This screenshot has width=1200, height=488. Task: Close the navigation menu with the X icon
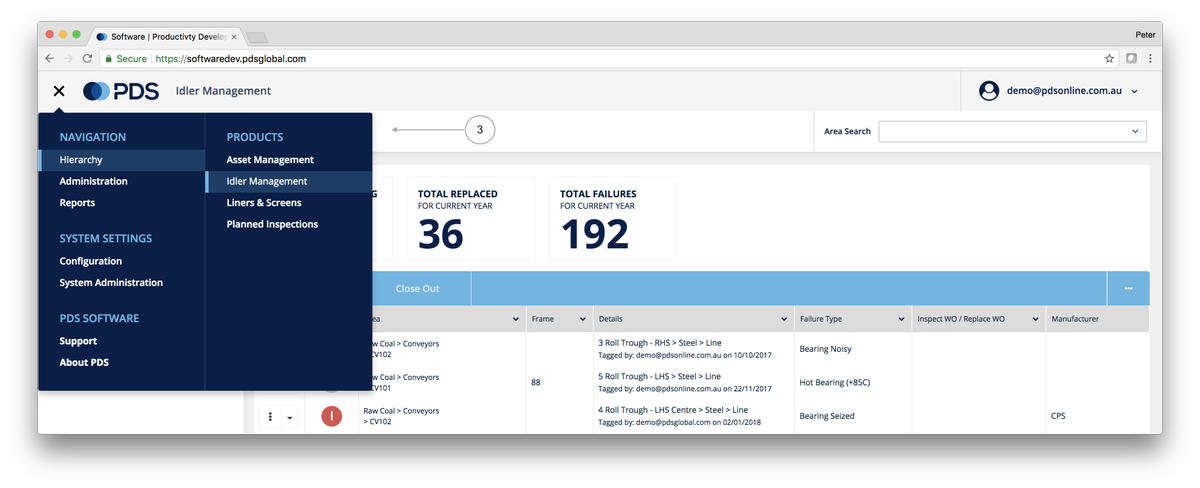coord(59,91)
